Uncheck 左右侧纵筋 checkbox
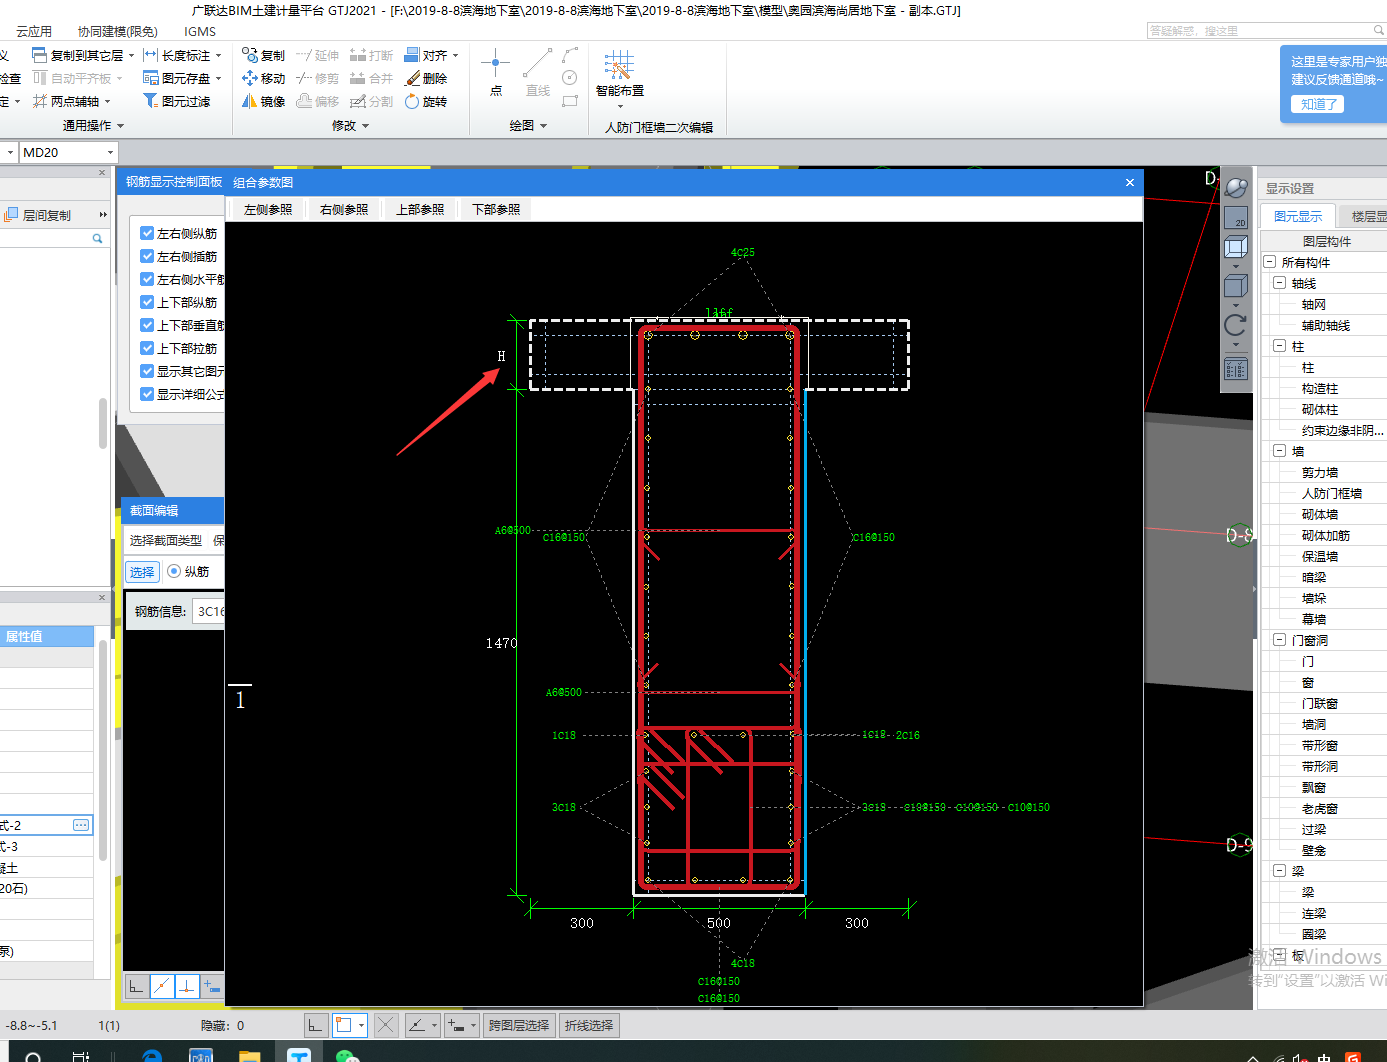The width and height of the screenshot is (1387, 1062). [147, 233]
